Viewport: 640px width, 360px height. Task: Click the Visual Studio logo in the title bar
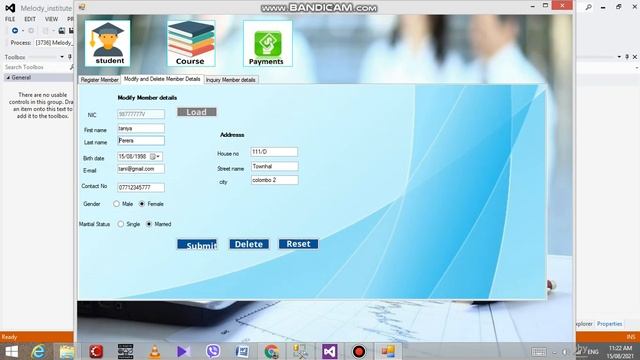click(10, 8)
